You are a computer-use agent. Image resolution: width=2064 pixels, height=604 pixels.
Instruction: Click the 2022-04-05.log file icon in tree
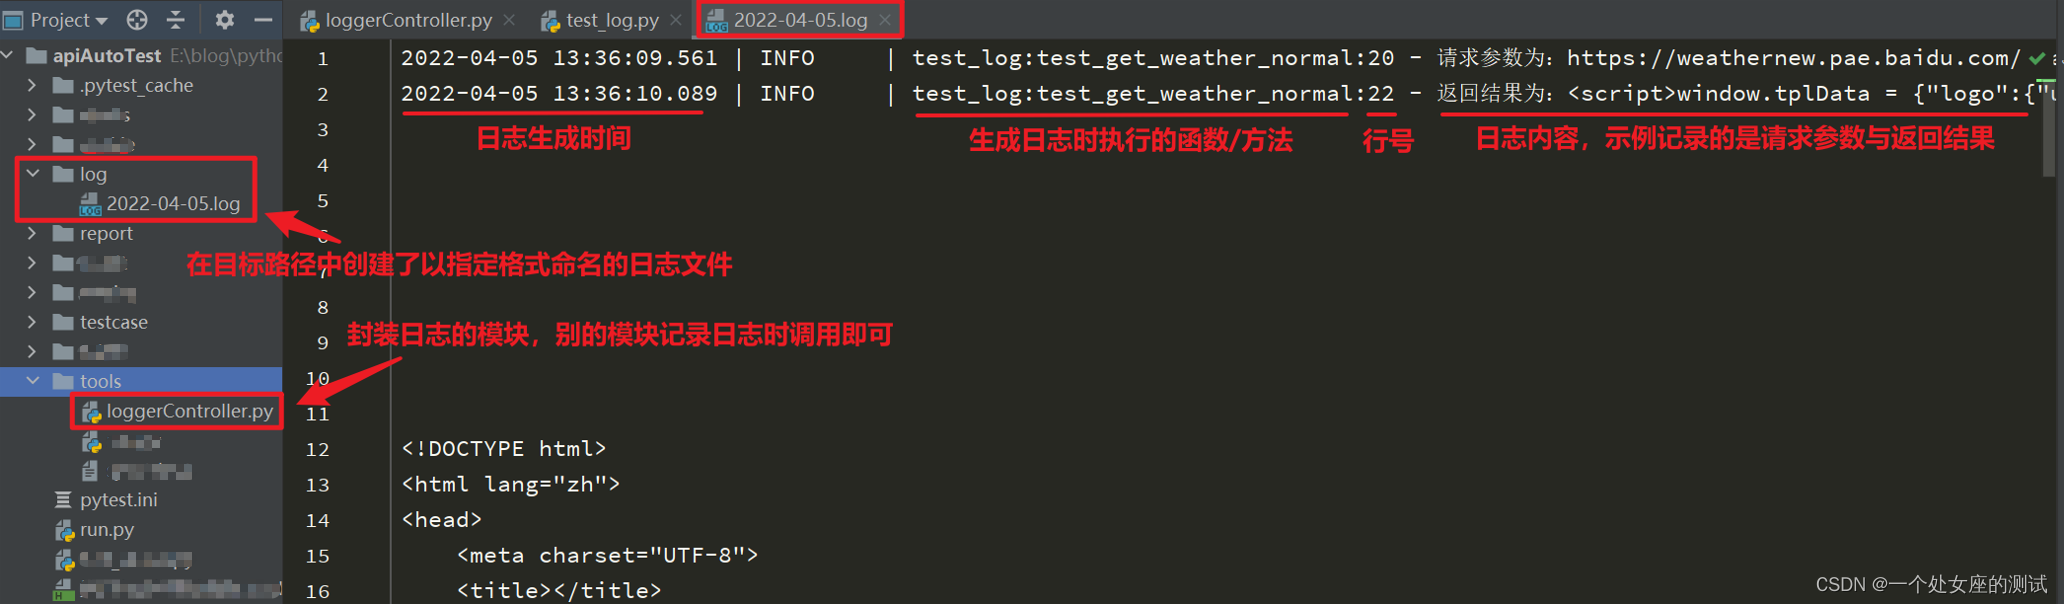coord(90,204)
